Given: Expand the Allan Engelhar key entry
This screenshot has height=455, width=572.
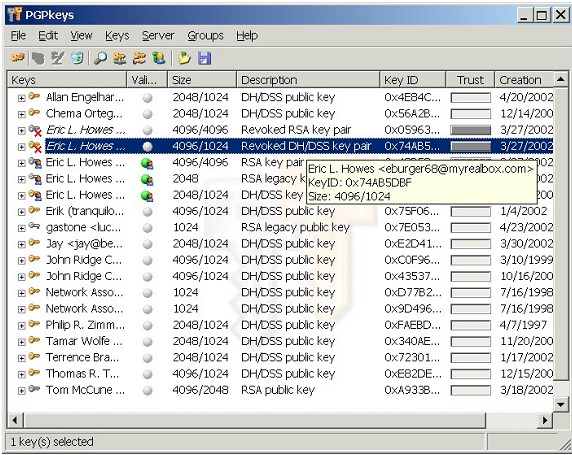Looking at the screenshot, I should point(22,98).
